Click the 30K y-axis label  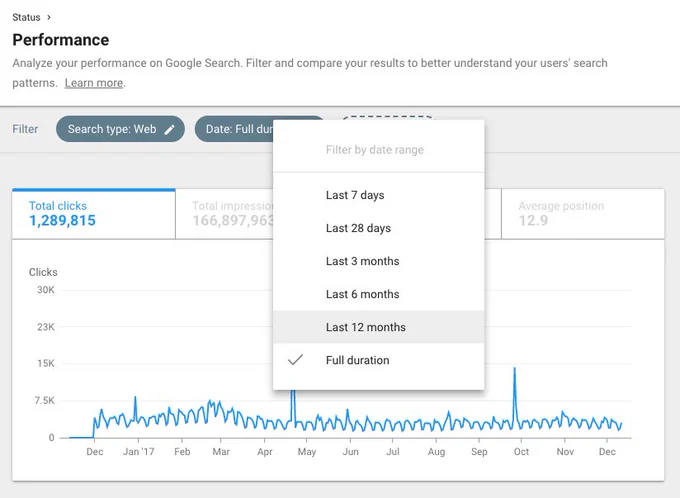coord(46,290)
